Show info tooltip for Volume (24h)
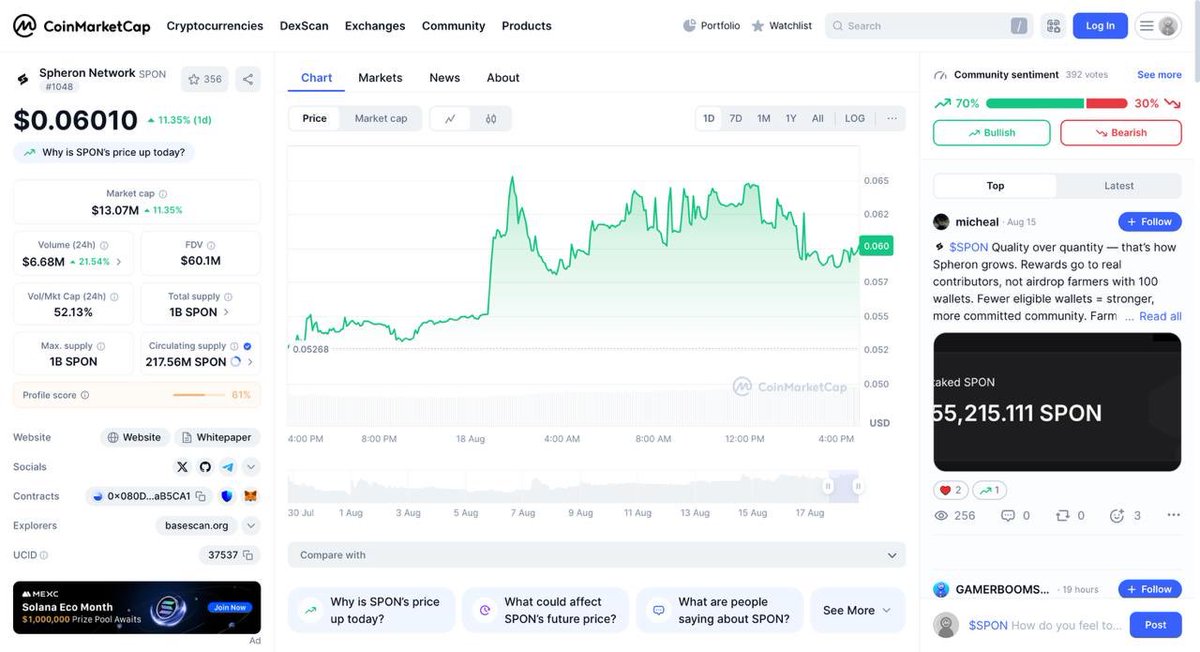This screenshot has width=1200, height=652. click(104, 245)
